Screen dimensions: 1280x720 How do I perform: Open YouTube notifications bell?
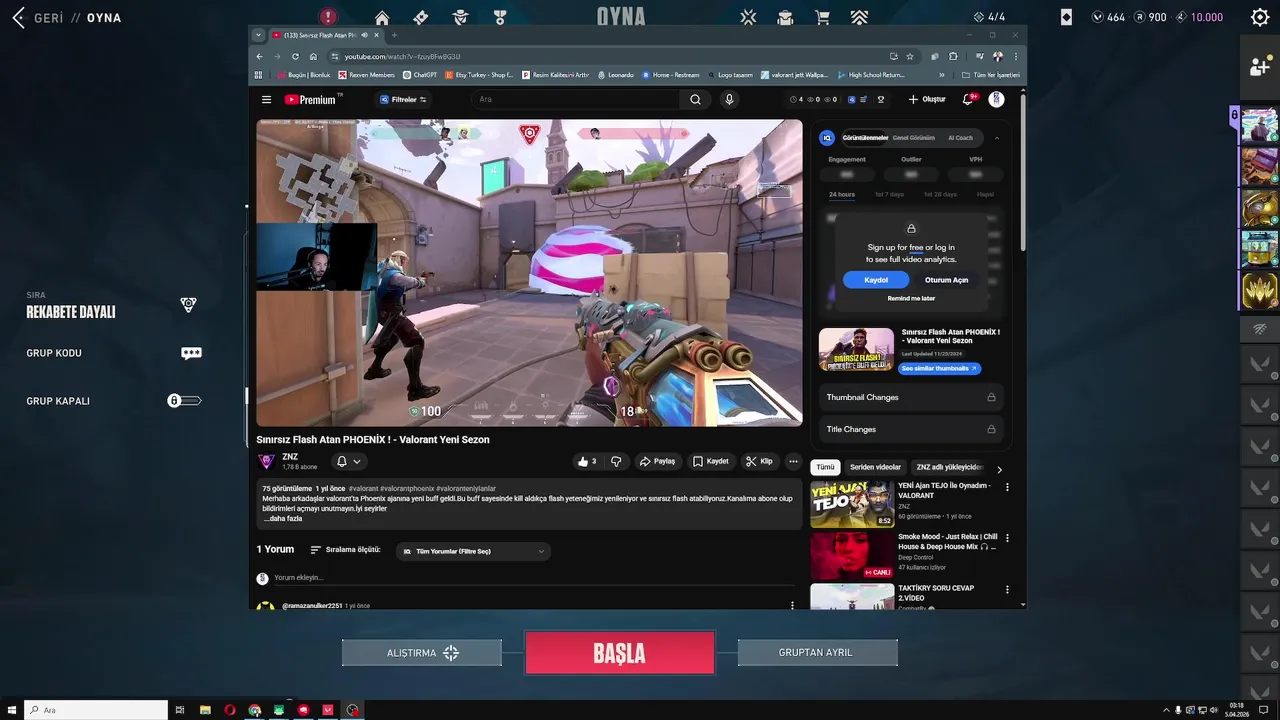(967, 99)
